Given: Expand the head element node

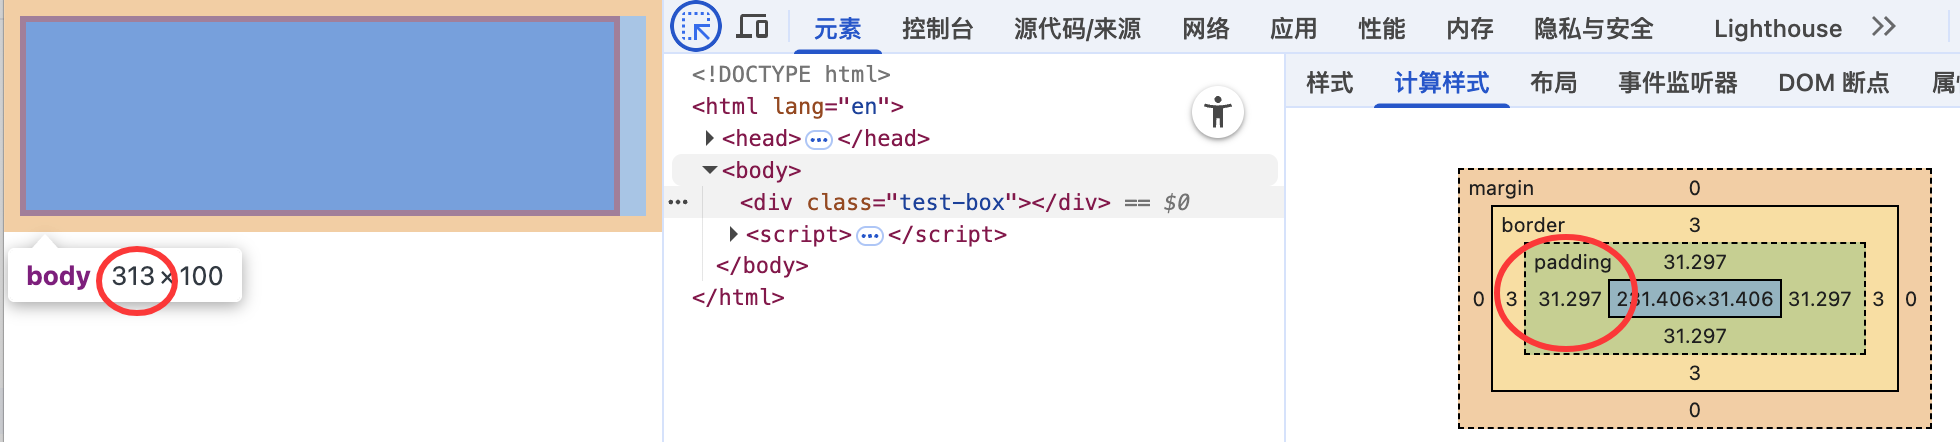Looking at the screenshot, I should (x=709, y=138).
